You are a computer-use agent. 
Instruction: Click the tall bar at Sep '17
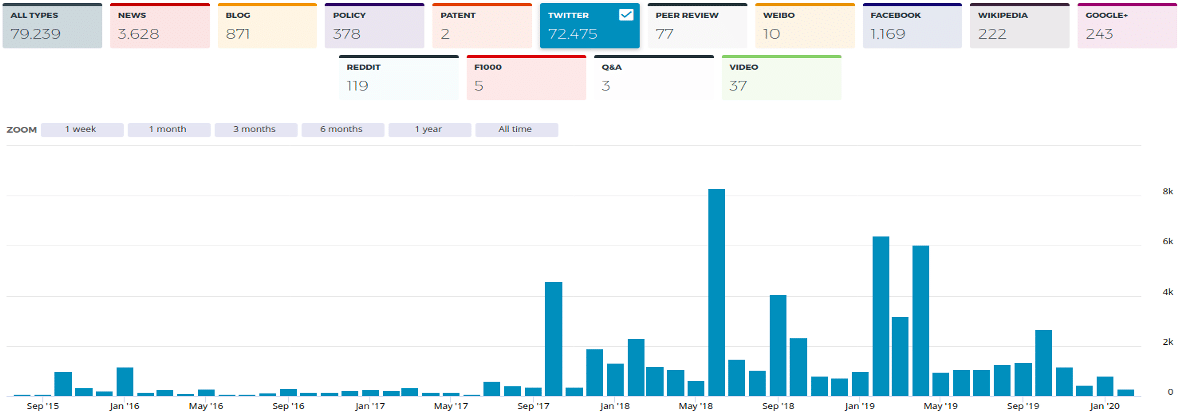(x=553, y=338)
